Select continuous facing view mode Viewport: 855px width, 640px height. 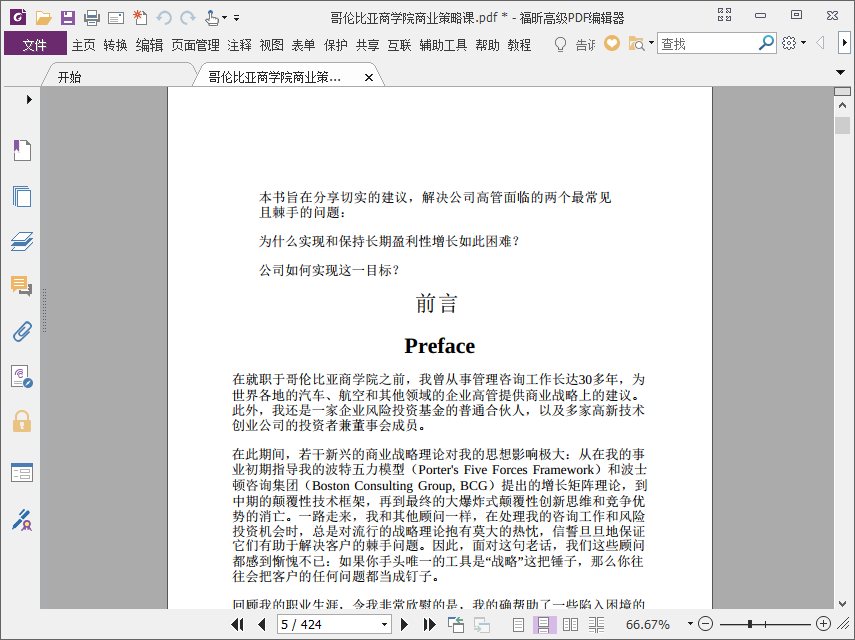click(x=597, y=625)
